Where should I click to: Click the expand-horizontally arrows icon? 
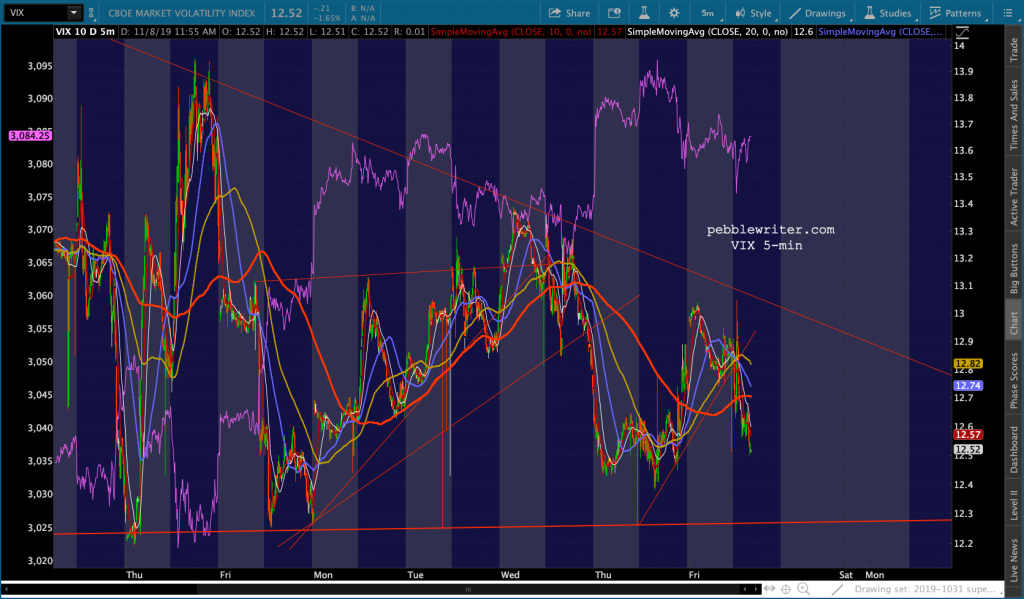tap(770, 589)
